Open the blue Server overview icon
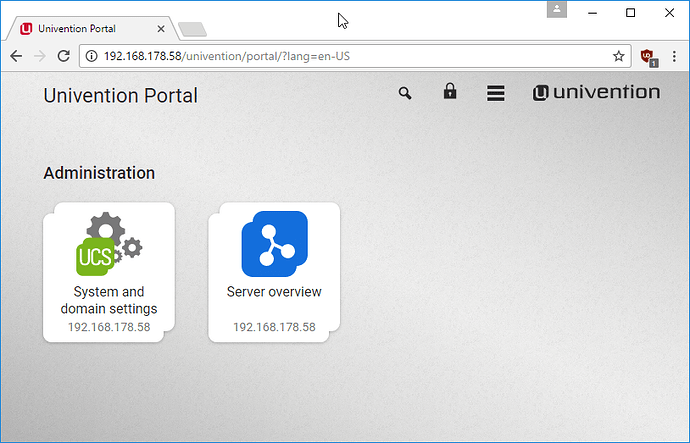Viewport: 690px width, 443px height. click(x=275, y=244)
